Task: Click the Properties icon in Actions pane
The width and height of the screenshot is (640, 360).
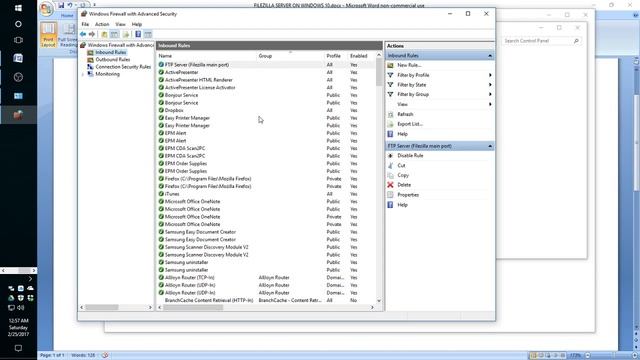Action: click(391, 195)
